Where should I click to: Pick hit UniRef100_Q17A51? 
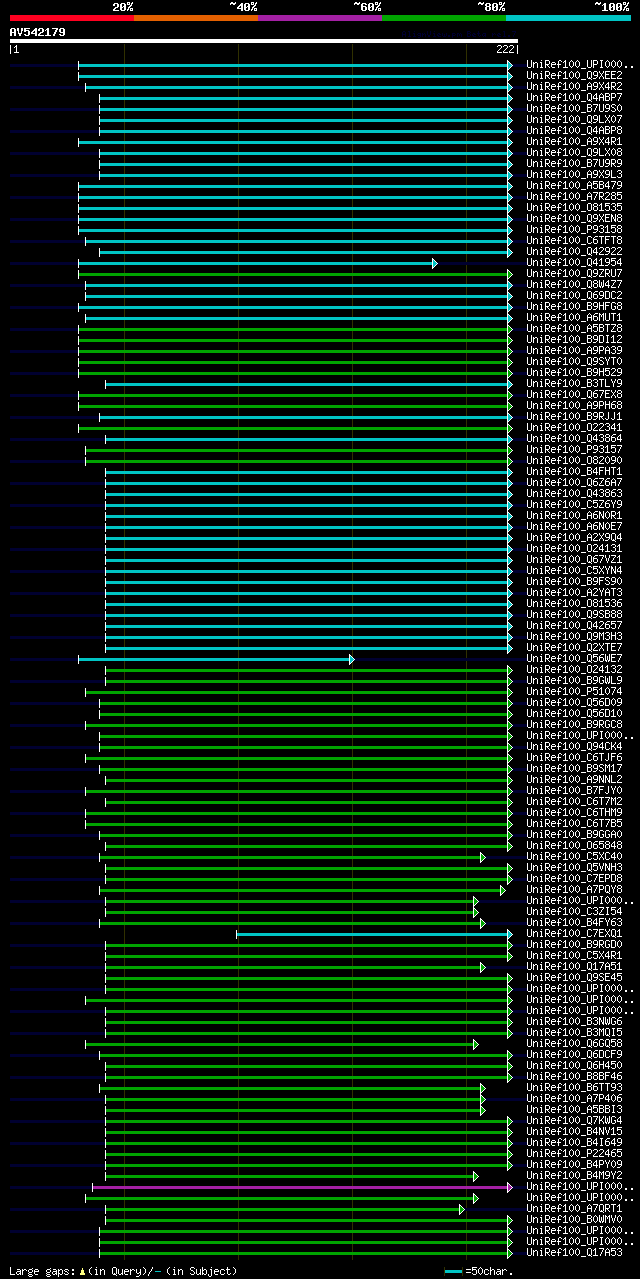pyautogui.click(x=574, y=967)
